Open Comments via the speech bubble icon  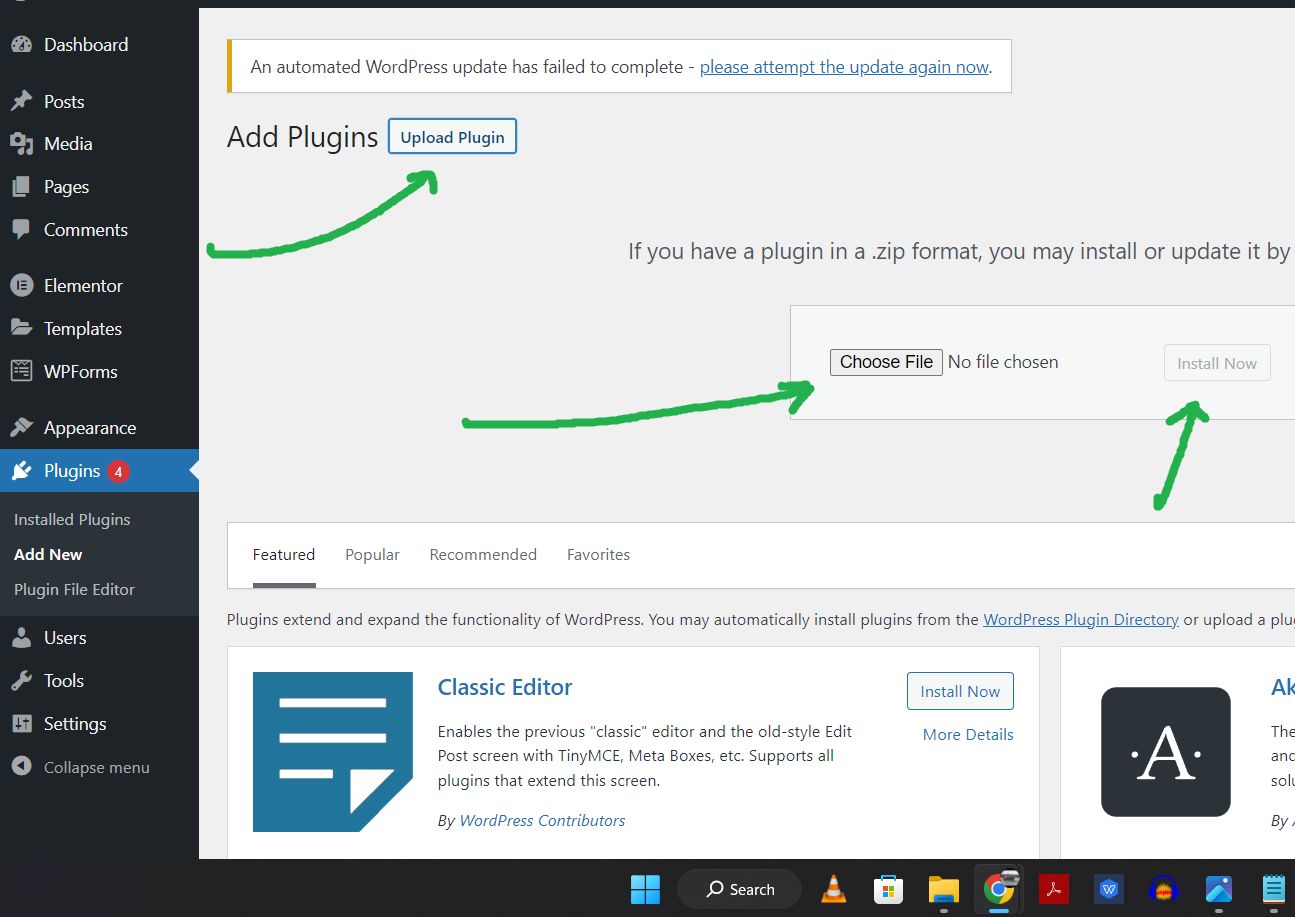tap(21, 229)
